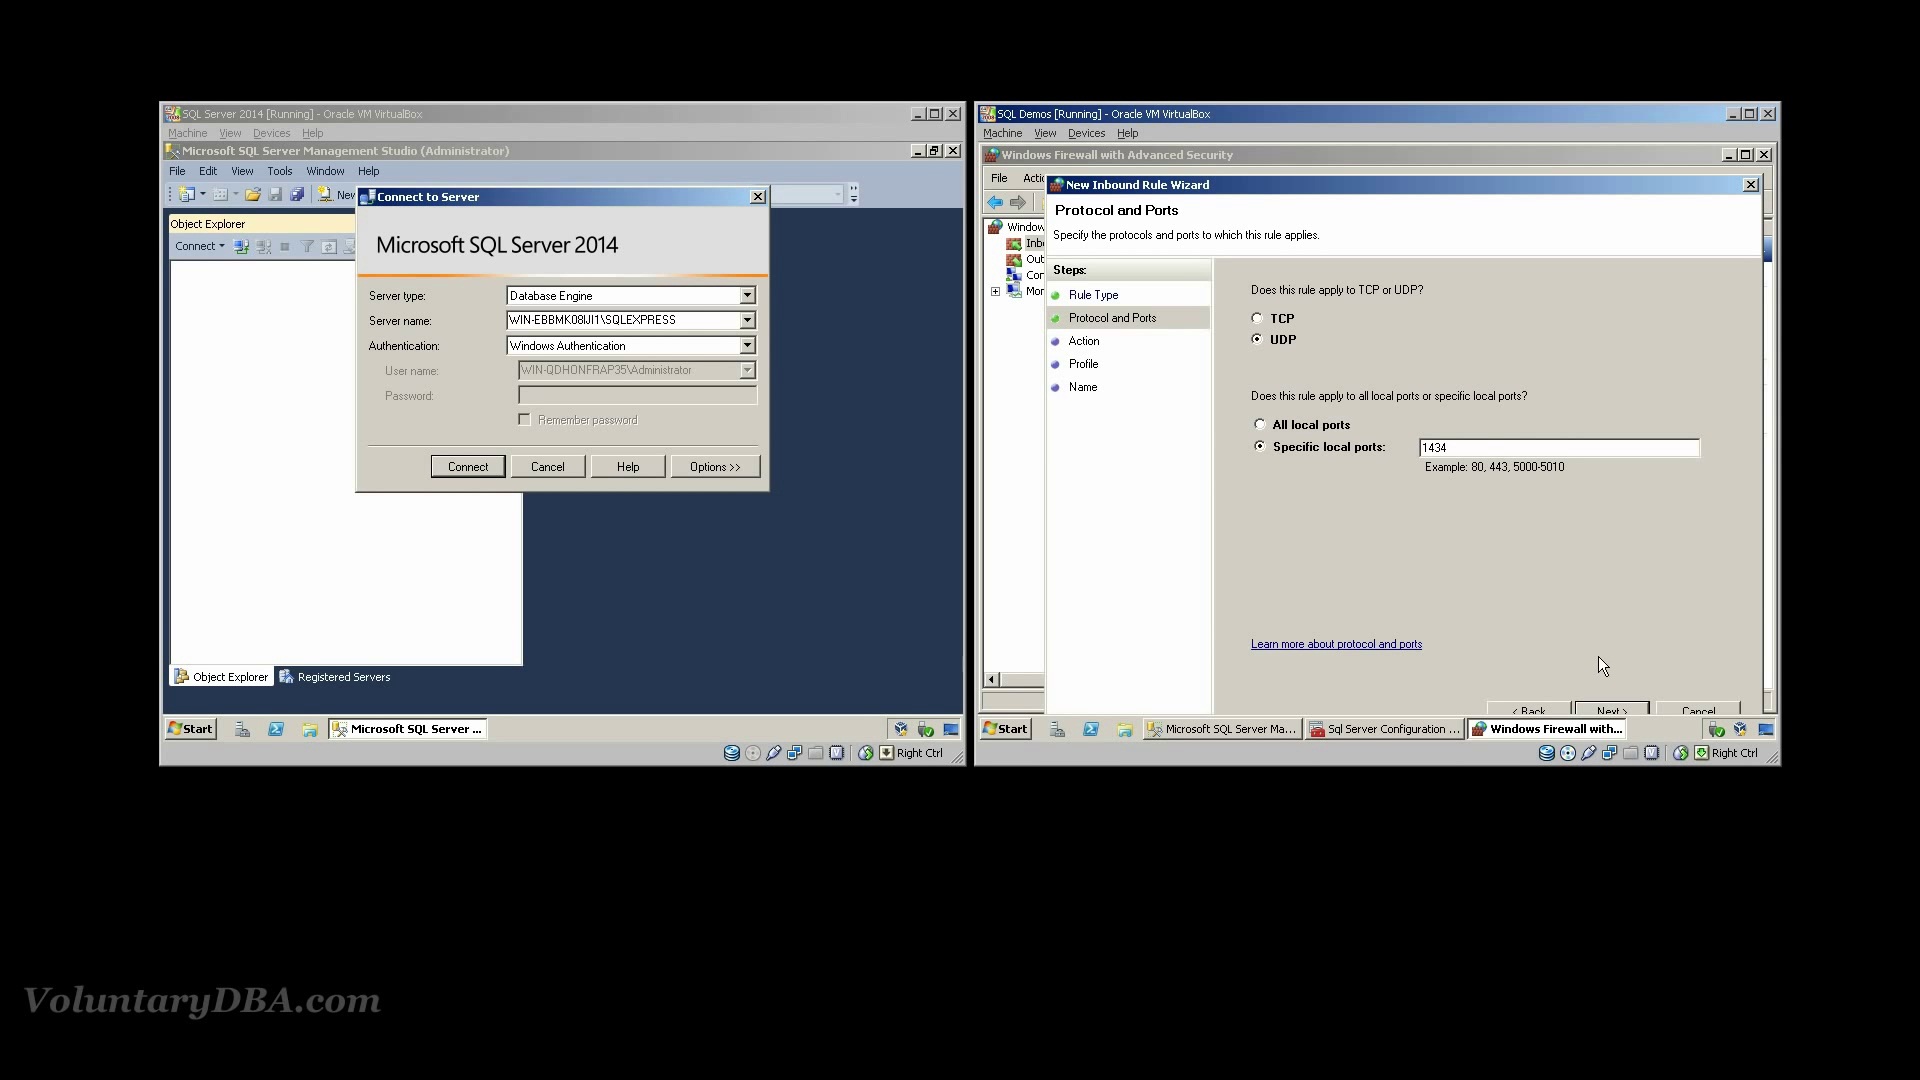Open Sql Server Configuration from the taskbar
This screenshot has width=1920, height=1080.
(x=1385, y=729)
